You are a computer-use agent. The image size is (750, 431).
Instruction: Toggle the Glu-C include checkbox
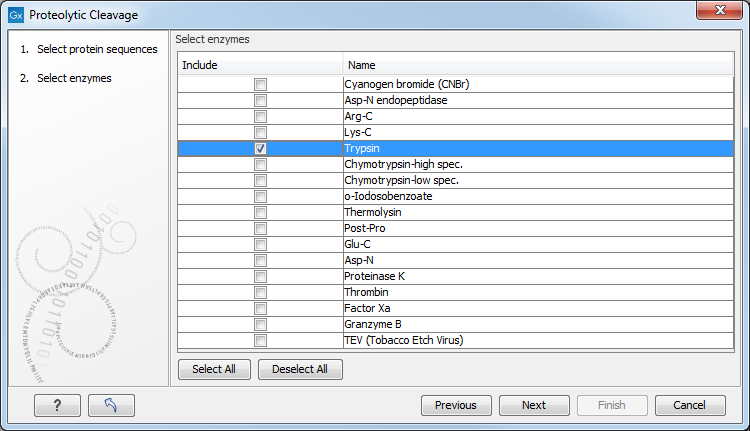coord(260,244)
